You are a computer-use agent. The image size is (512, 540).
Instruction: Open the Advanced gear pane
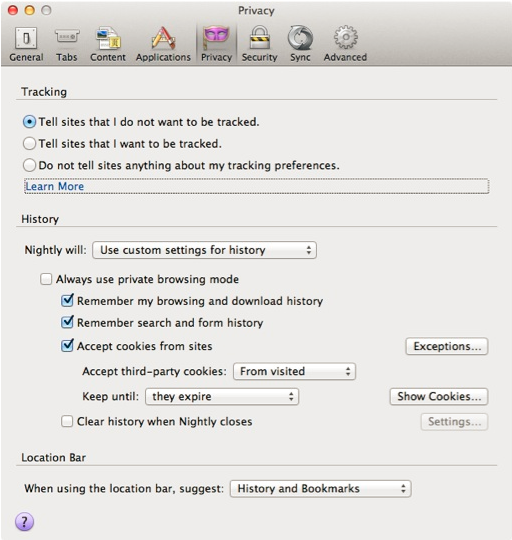345,44
